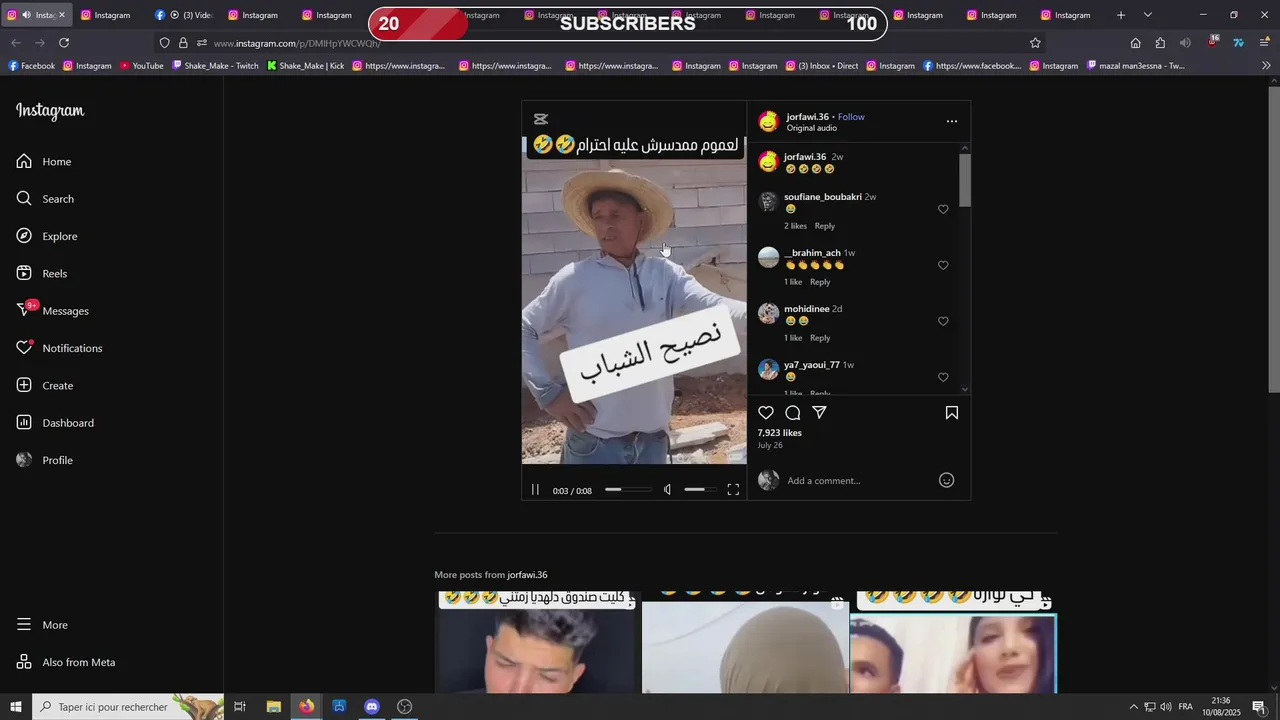Pause the video playback
This screenshot has width=1280, height=720.
pos(535,490)
